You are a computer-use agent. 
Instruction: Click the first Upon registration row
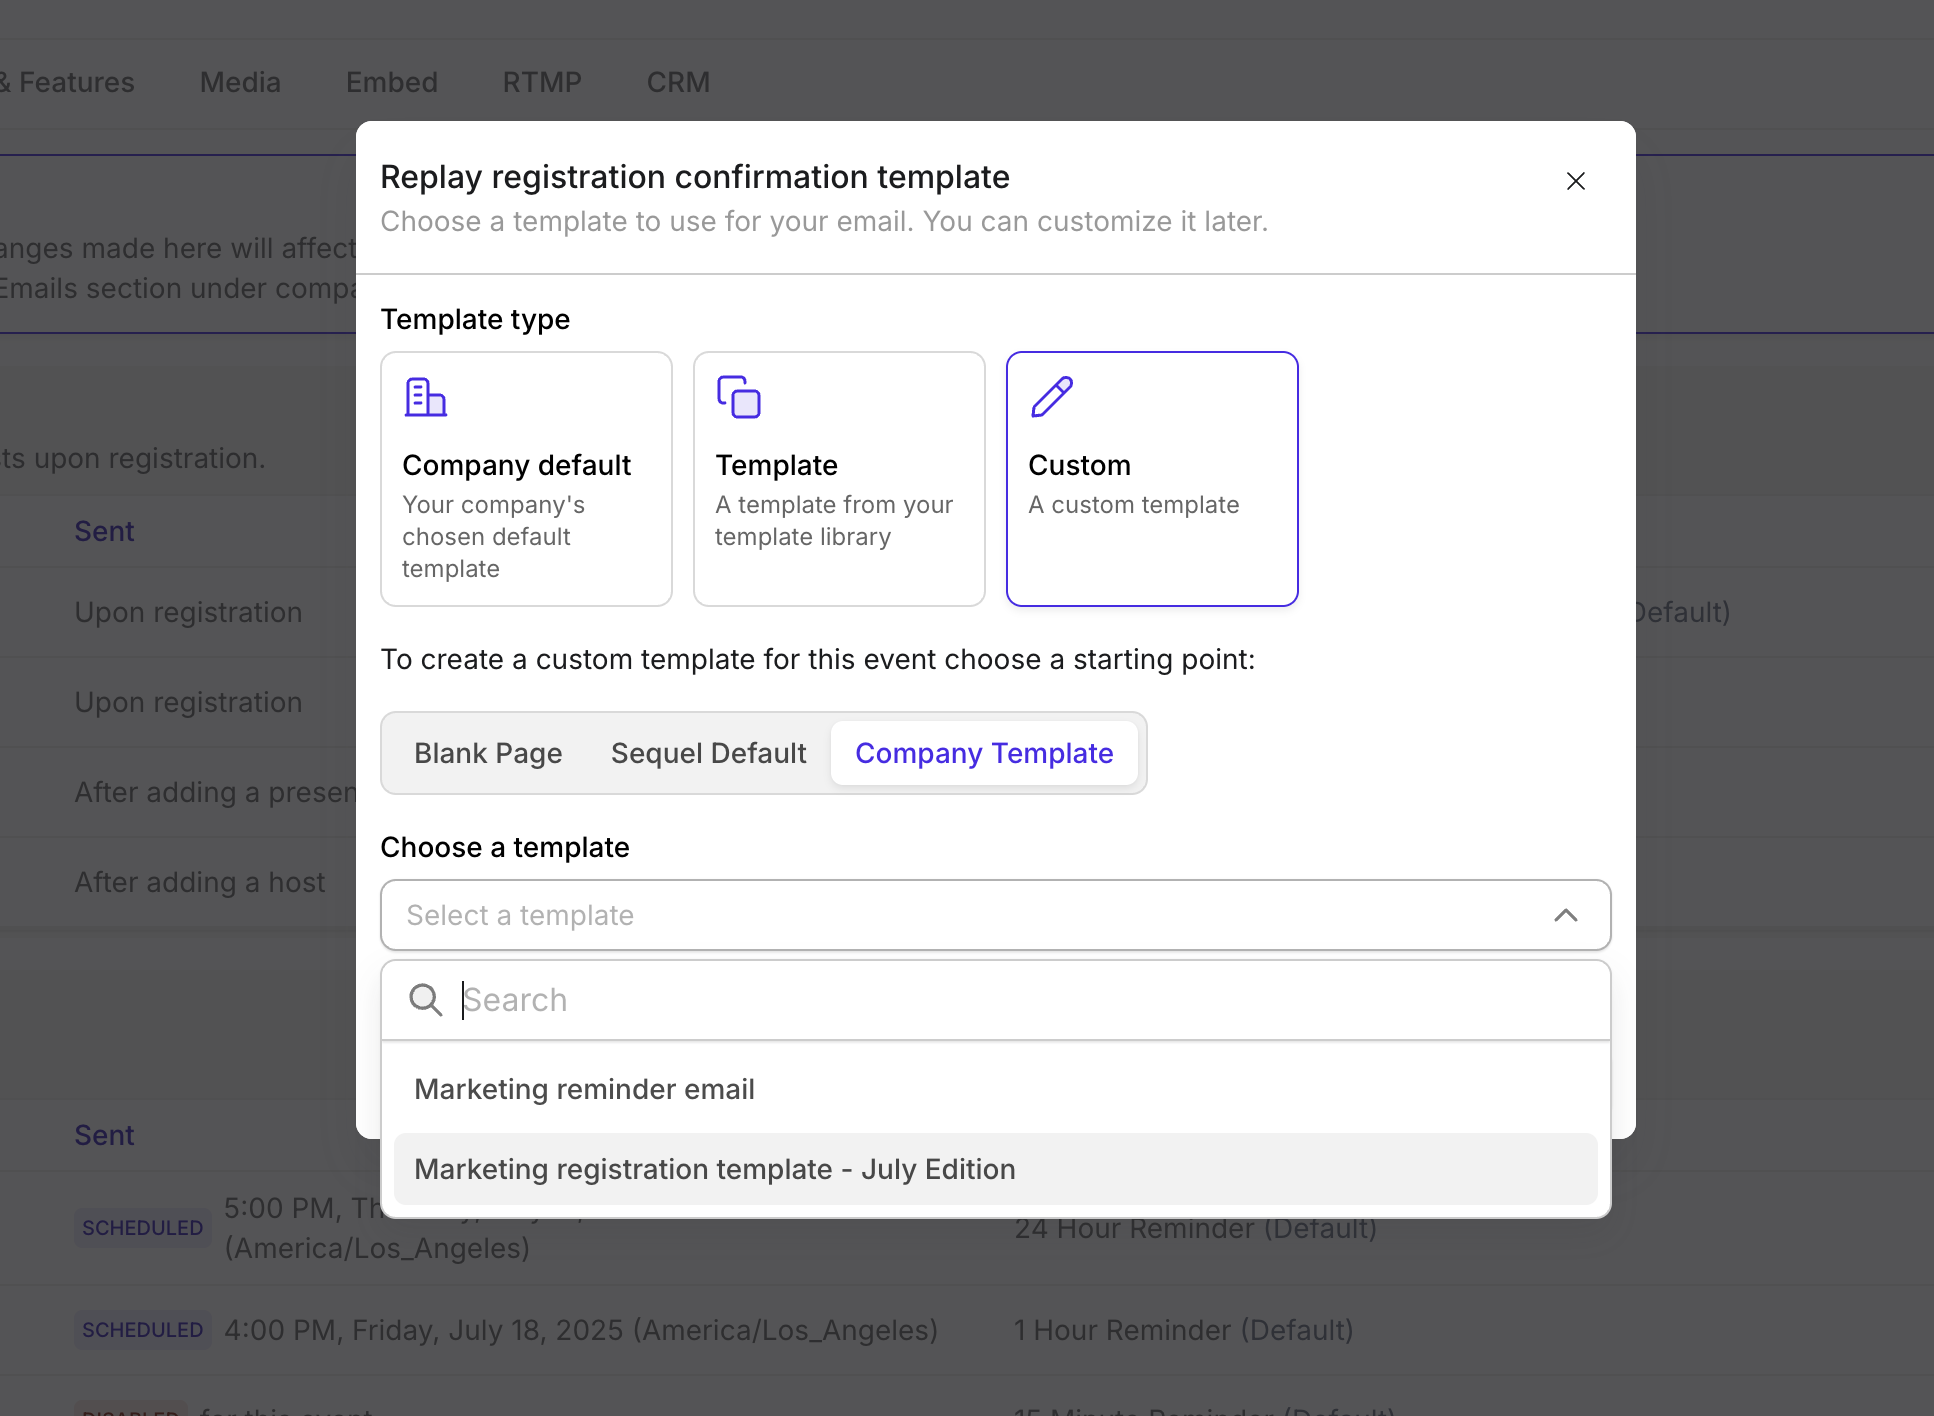188,612
